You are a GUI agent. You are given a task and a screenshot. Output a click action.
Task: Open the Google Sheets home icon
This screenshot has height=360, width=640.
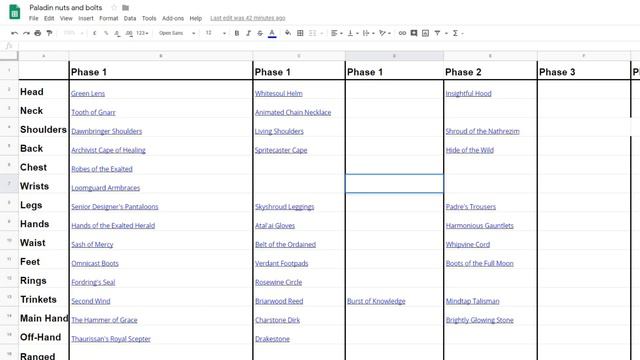coord(15,12)
